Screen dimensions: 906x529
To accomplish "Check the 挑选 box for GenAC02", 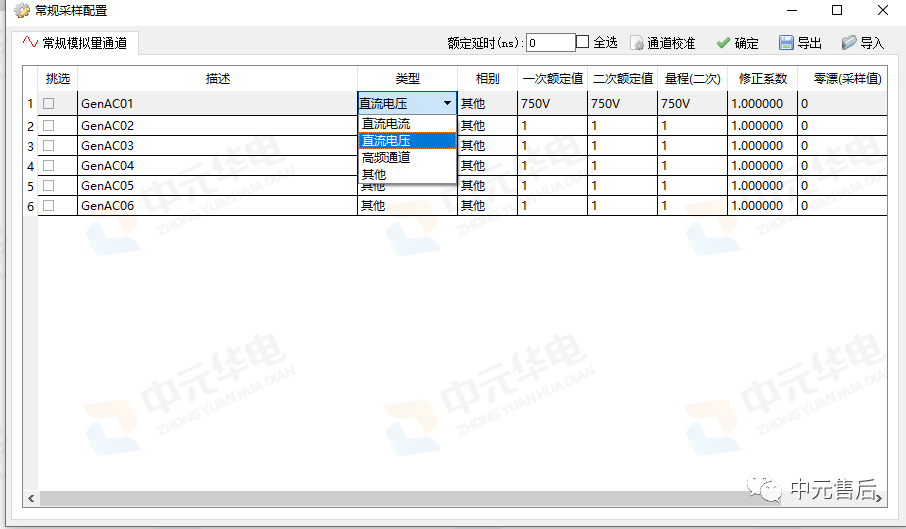I will [49, 125].
